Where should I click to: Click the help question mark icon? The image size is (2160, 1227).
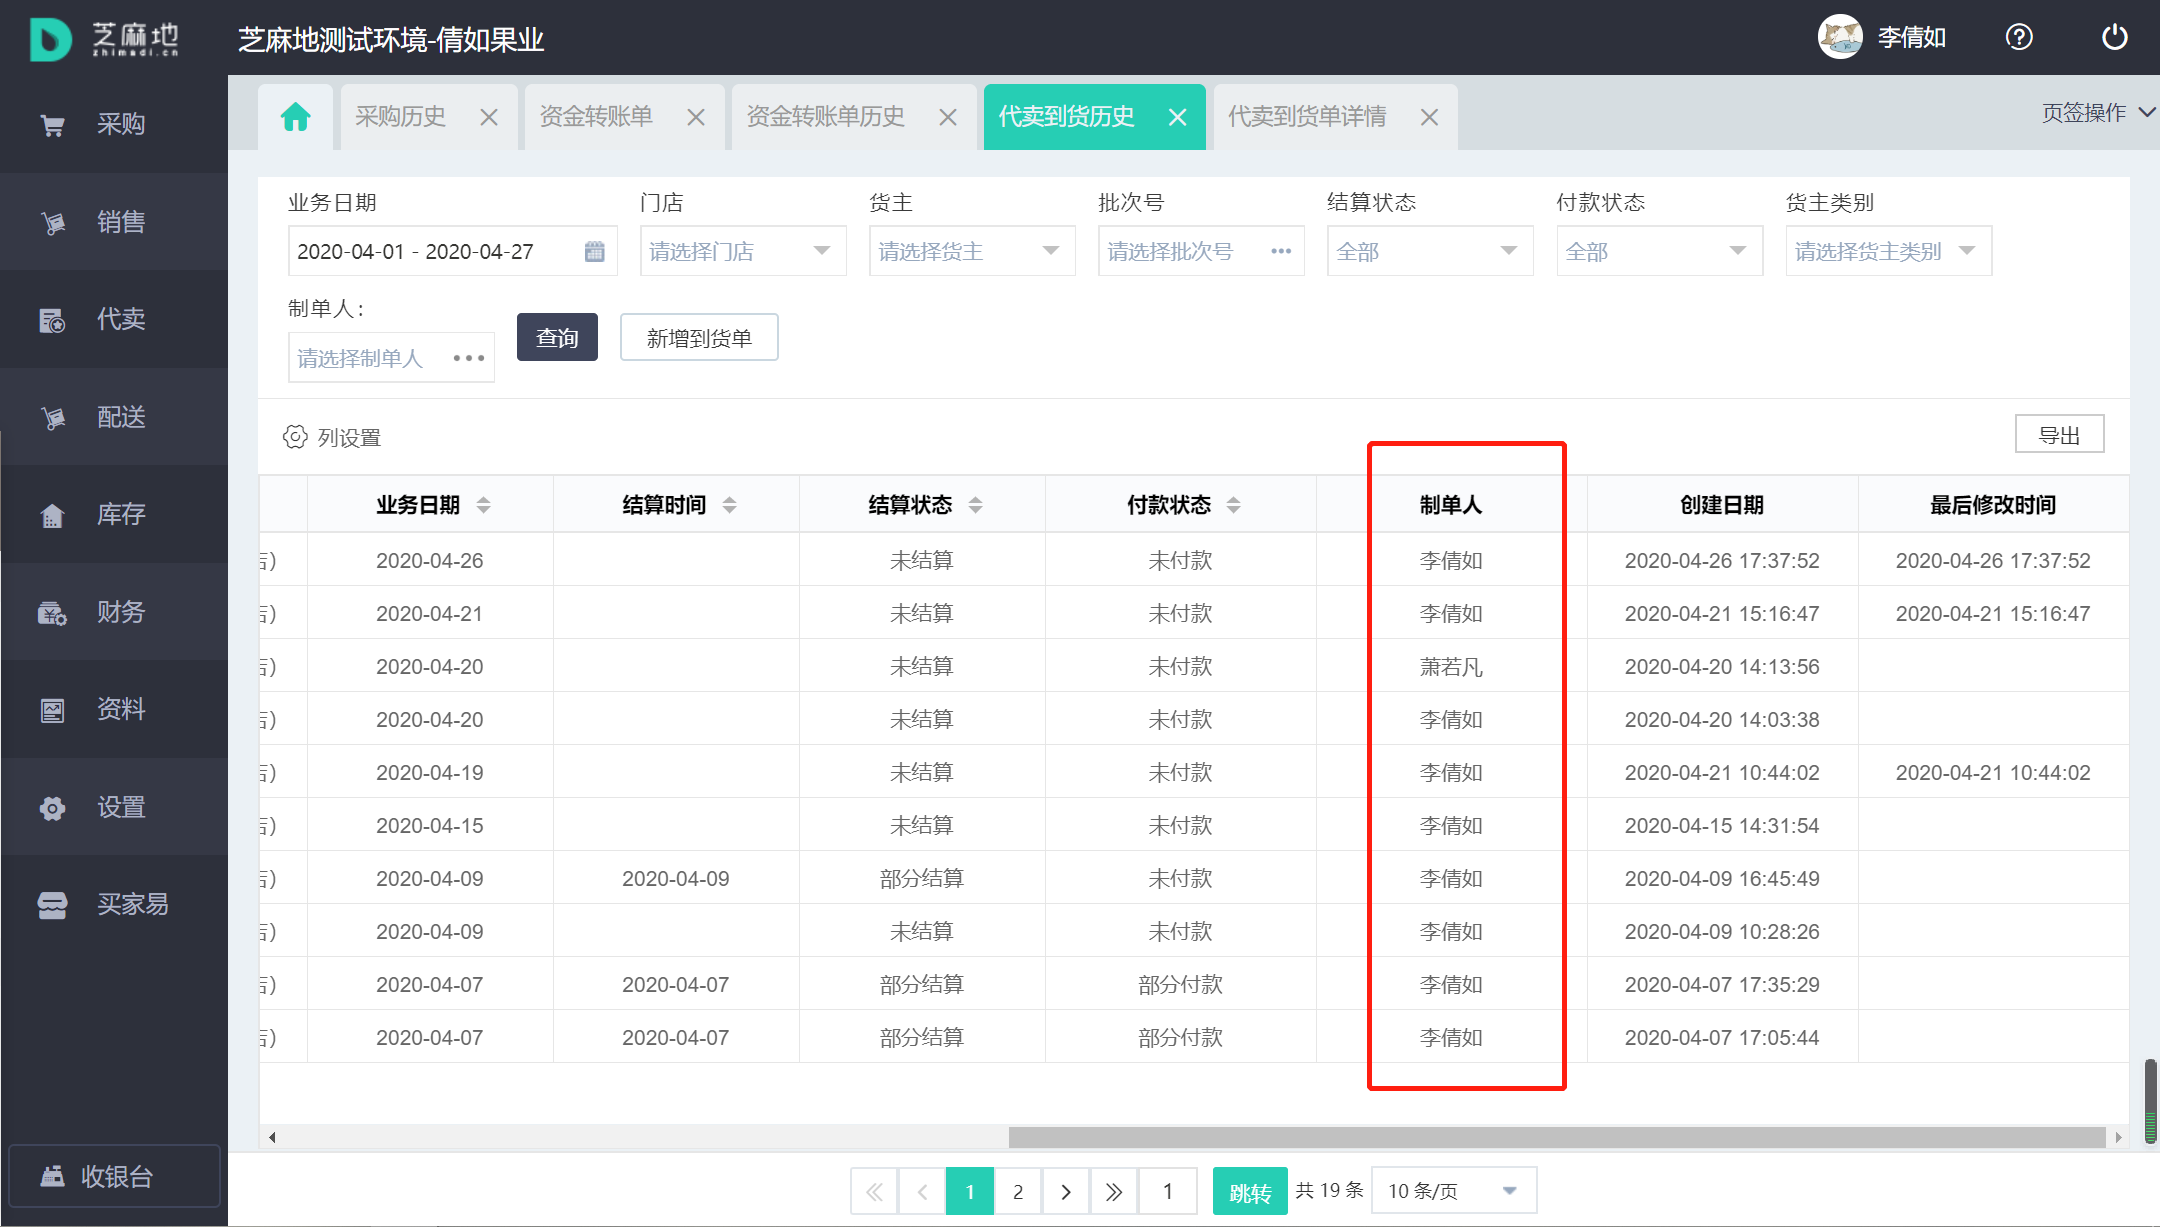(2019, 37)
